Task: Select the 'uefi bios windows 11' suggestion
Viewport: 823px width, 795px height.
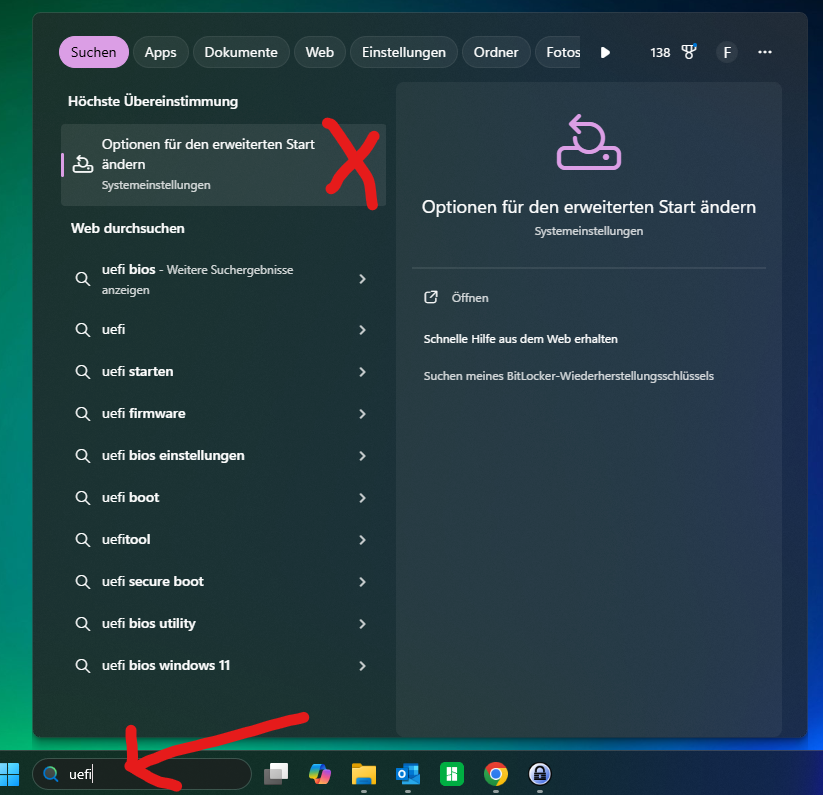Action: tap(224, 665)
